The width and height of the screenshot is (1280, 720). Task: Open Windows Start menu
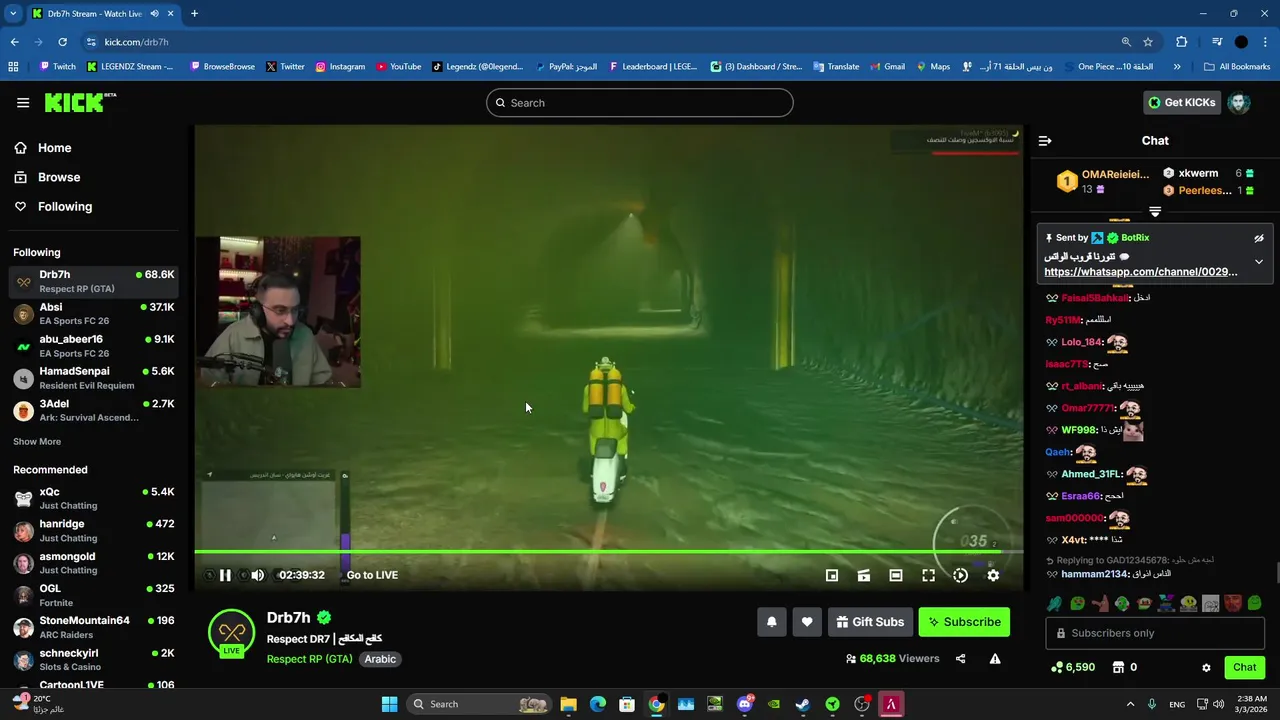coord(389,704)
